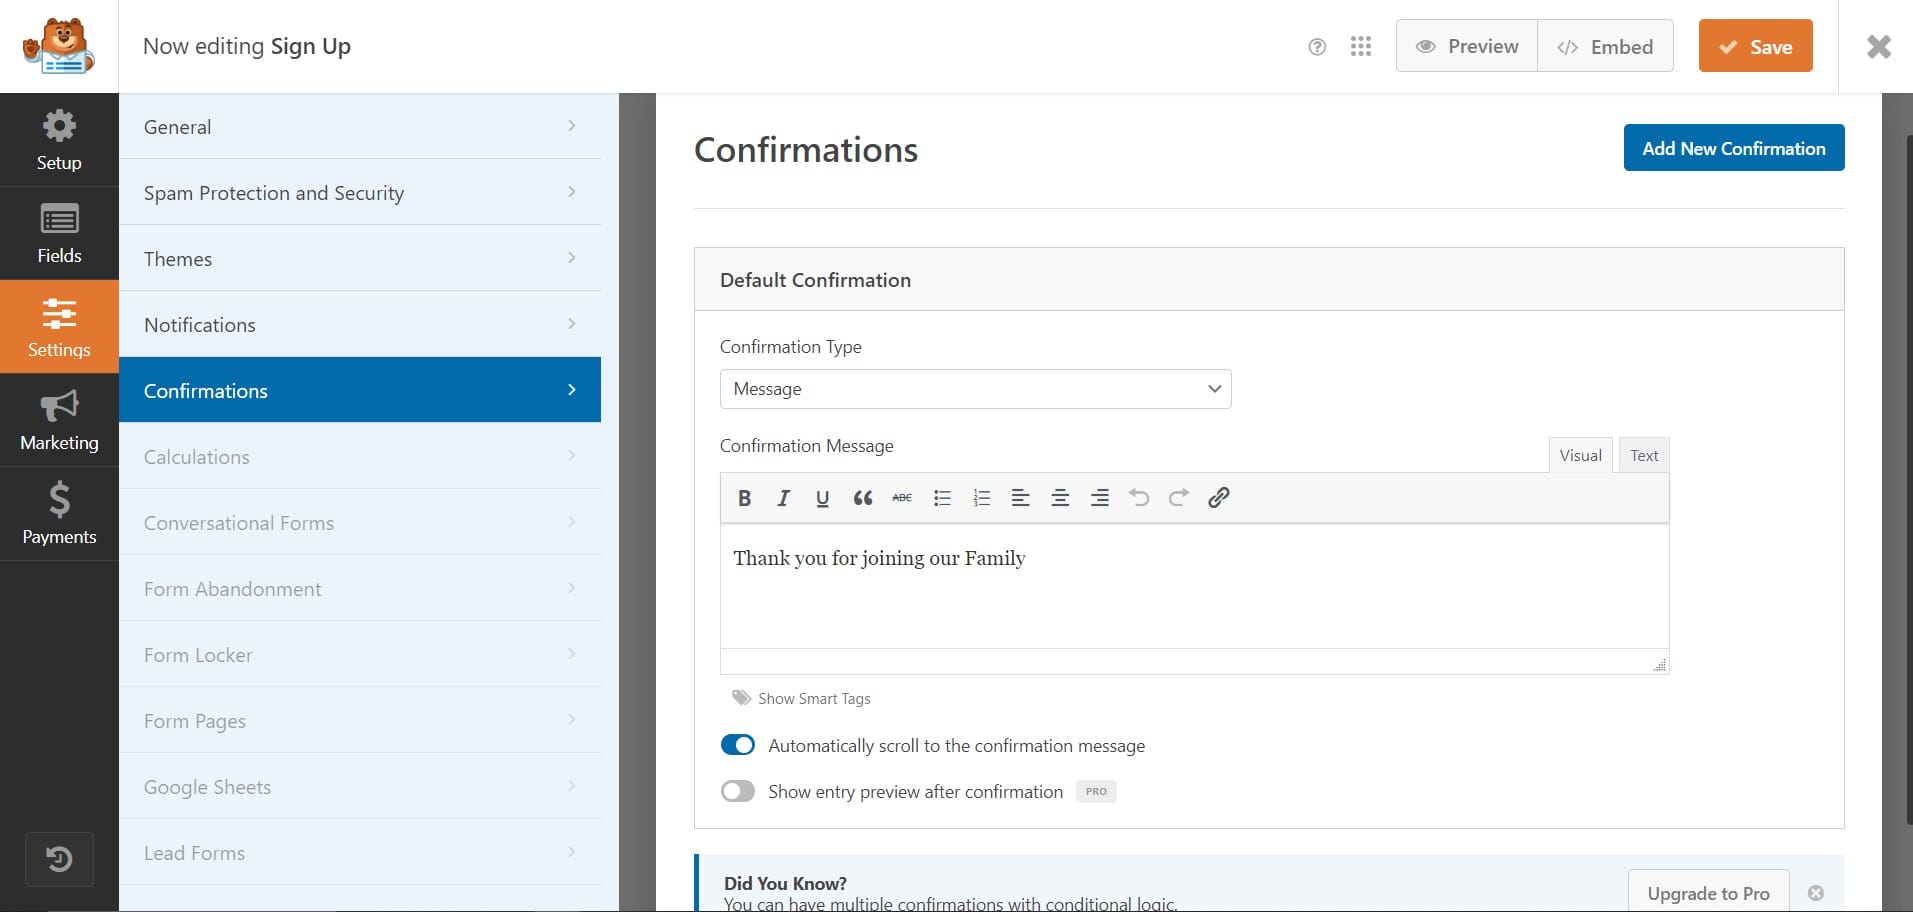Click the bulleted list icon
Viewport: 1913px width, 912px height.
(x=941, y=498)
